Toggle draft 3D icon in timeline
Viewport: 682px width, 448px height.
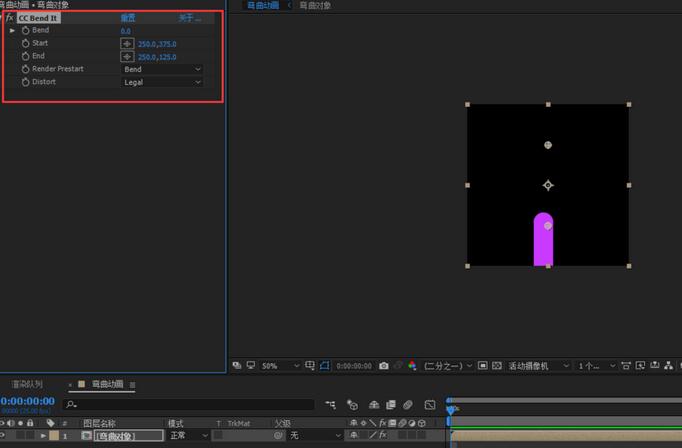tap(352, 405)
